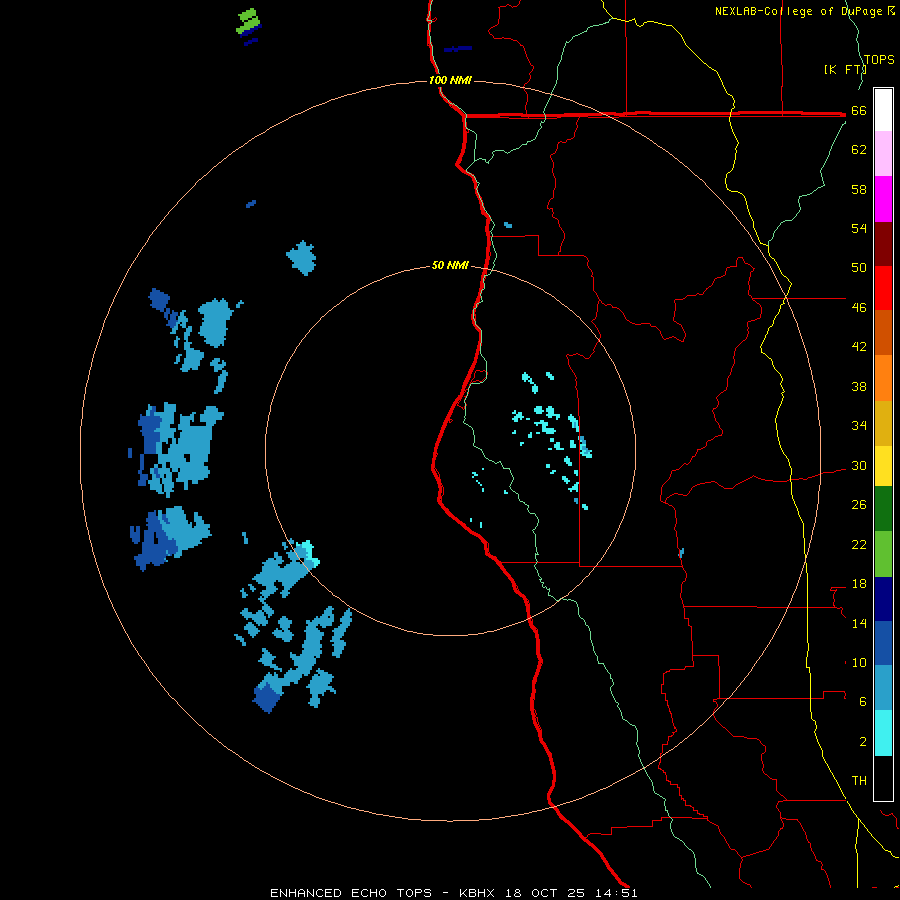Click legend value 50 on the color scale
Screen dimensions: 900x900
(859, 268)
